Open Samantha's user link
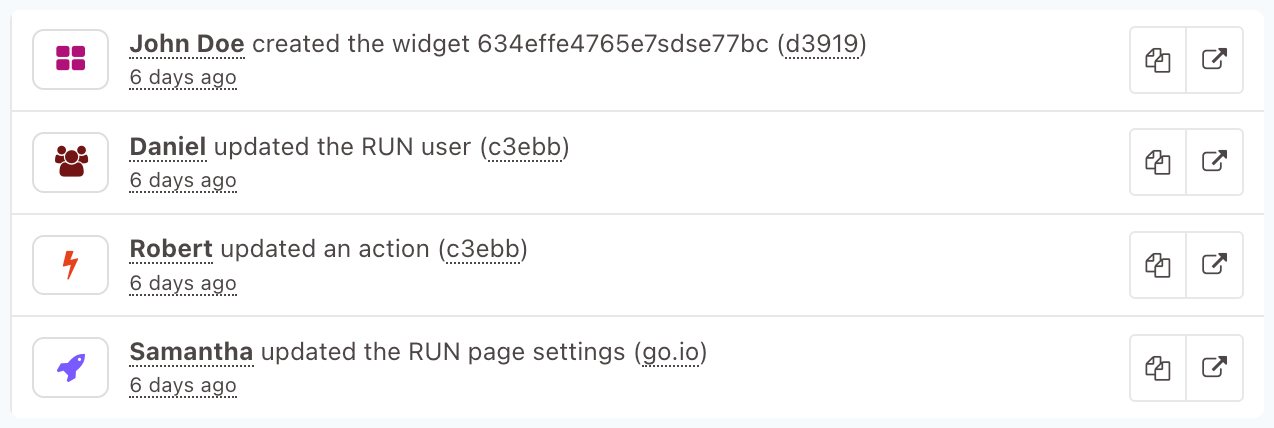Viewport: 1274px width, 428px height. point(191,353)
